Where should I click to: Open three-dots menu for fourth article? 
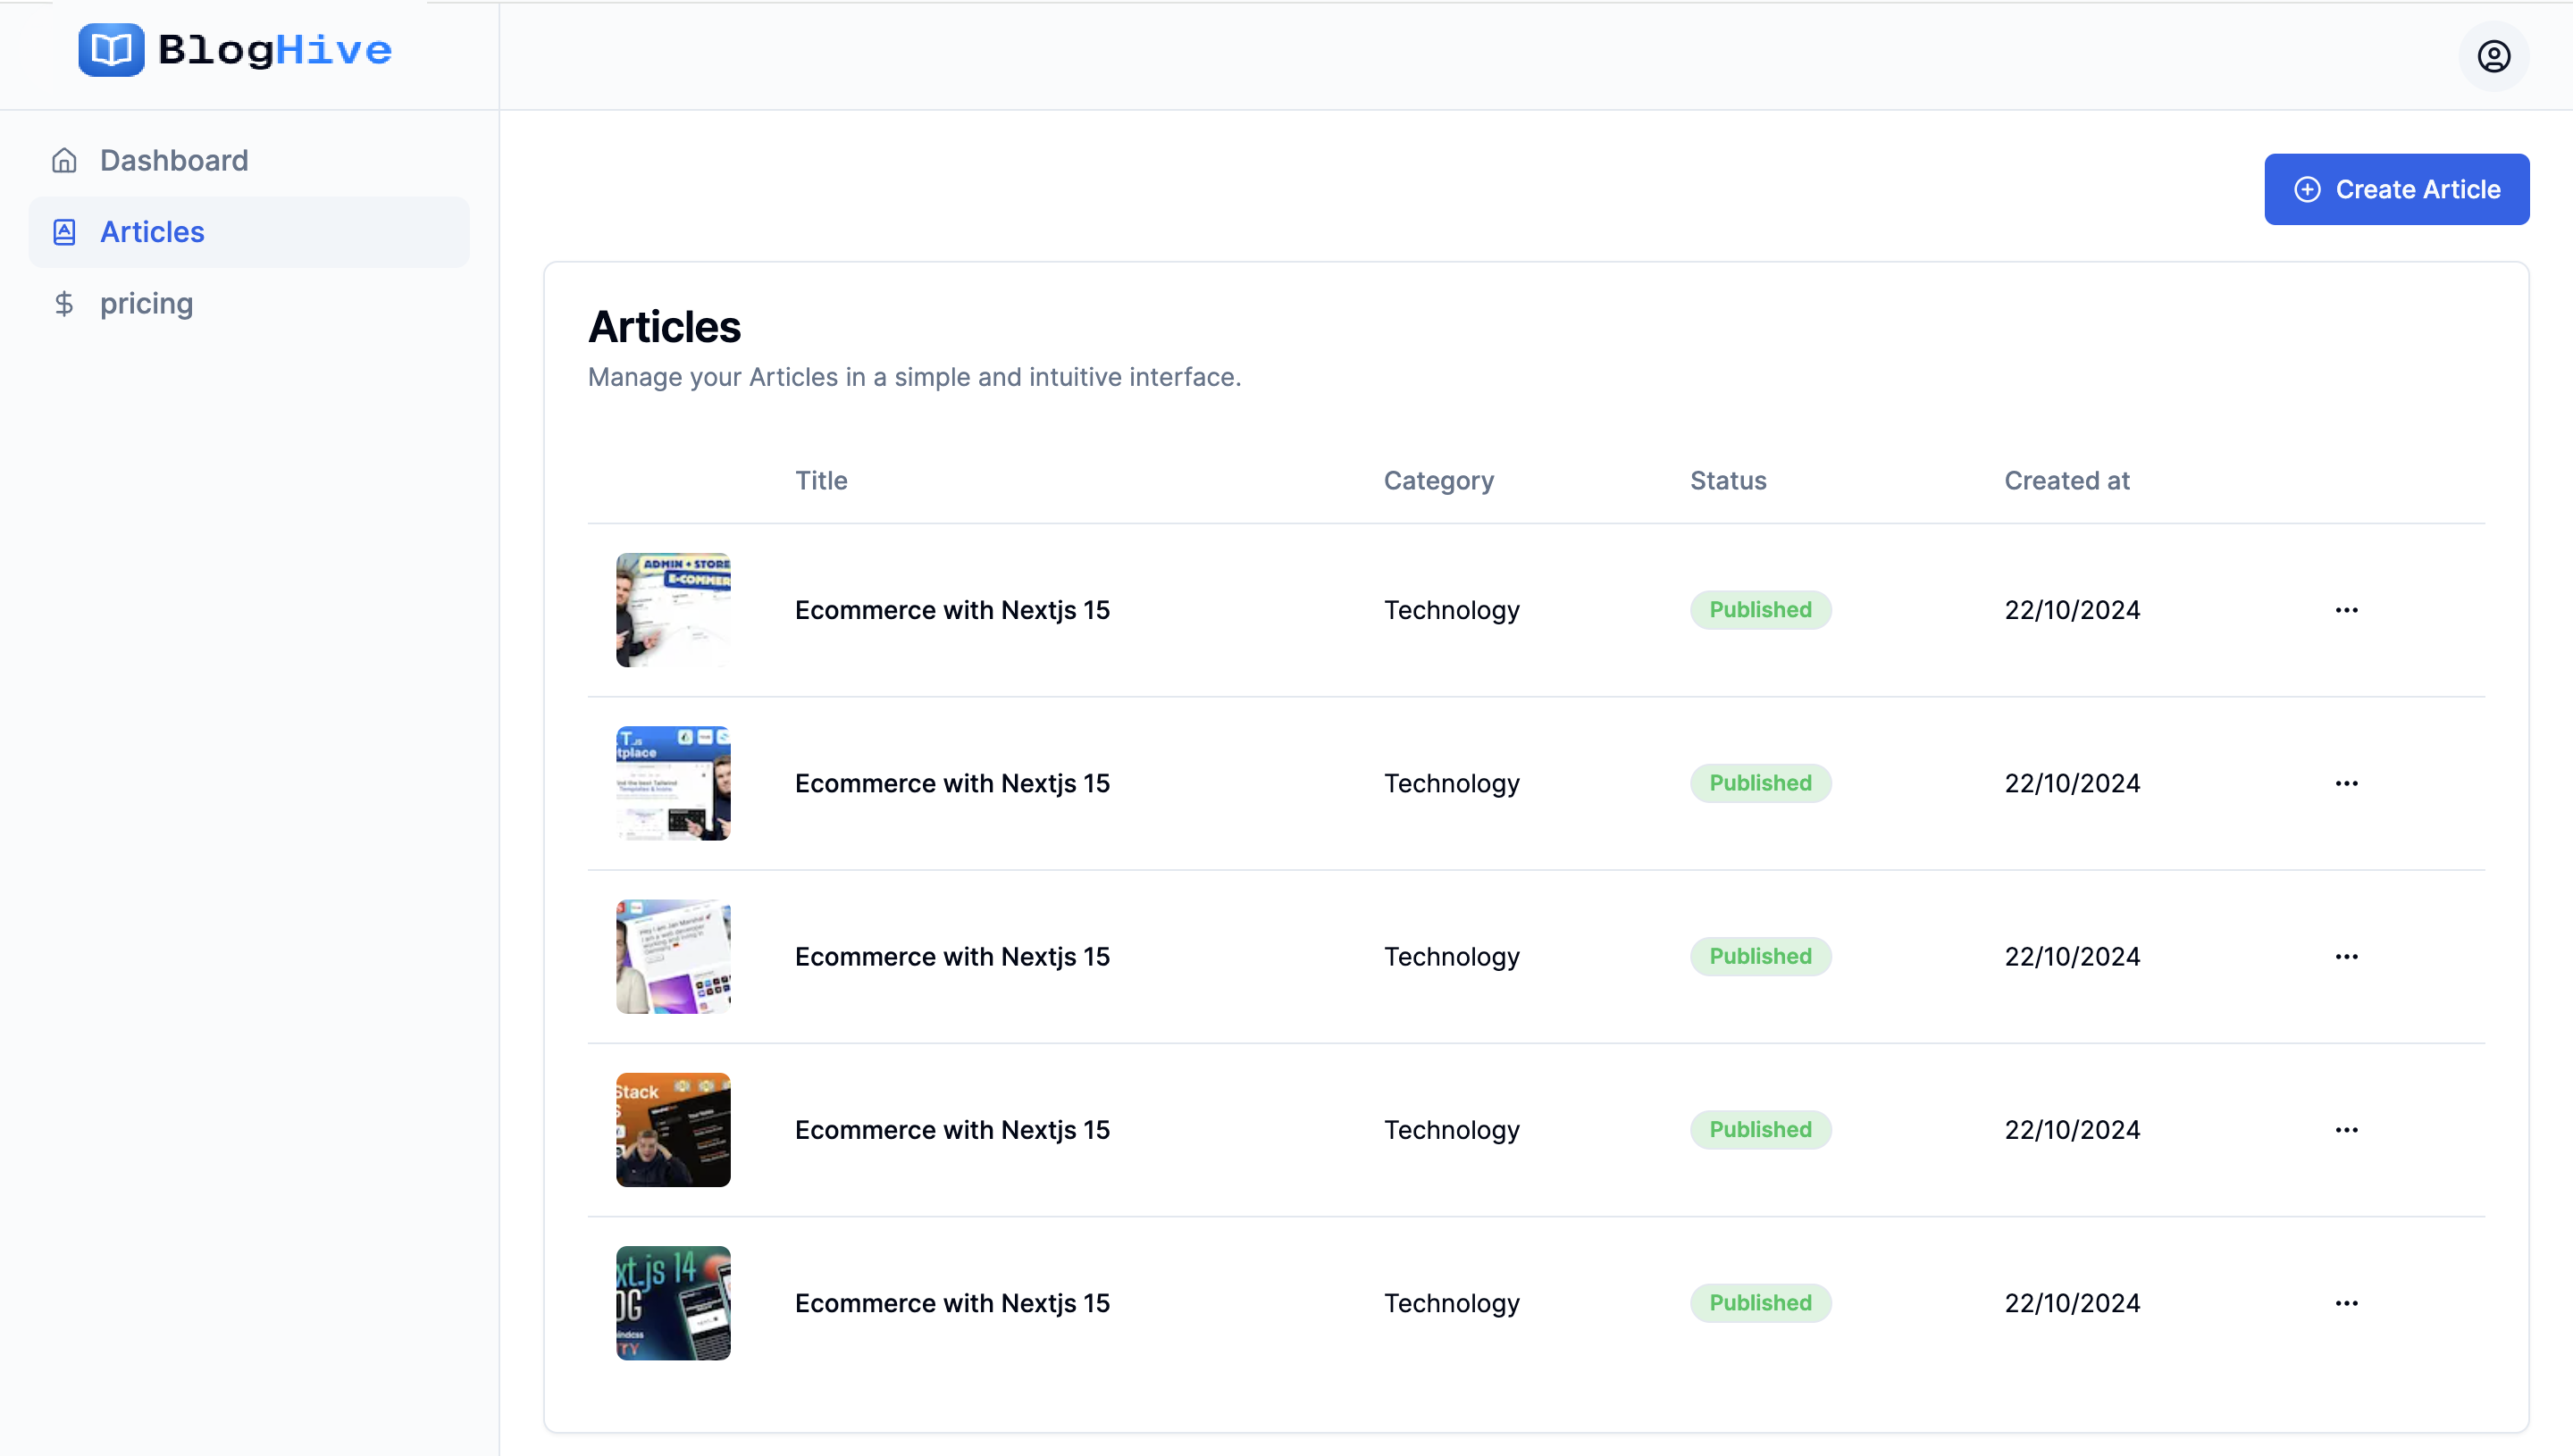pyautogui.click(x=2346, y=1130)
